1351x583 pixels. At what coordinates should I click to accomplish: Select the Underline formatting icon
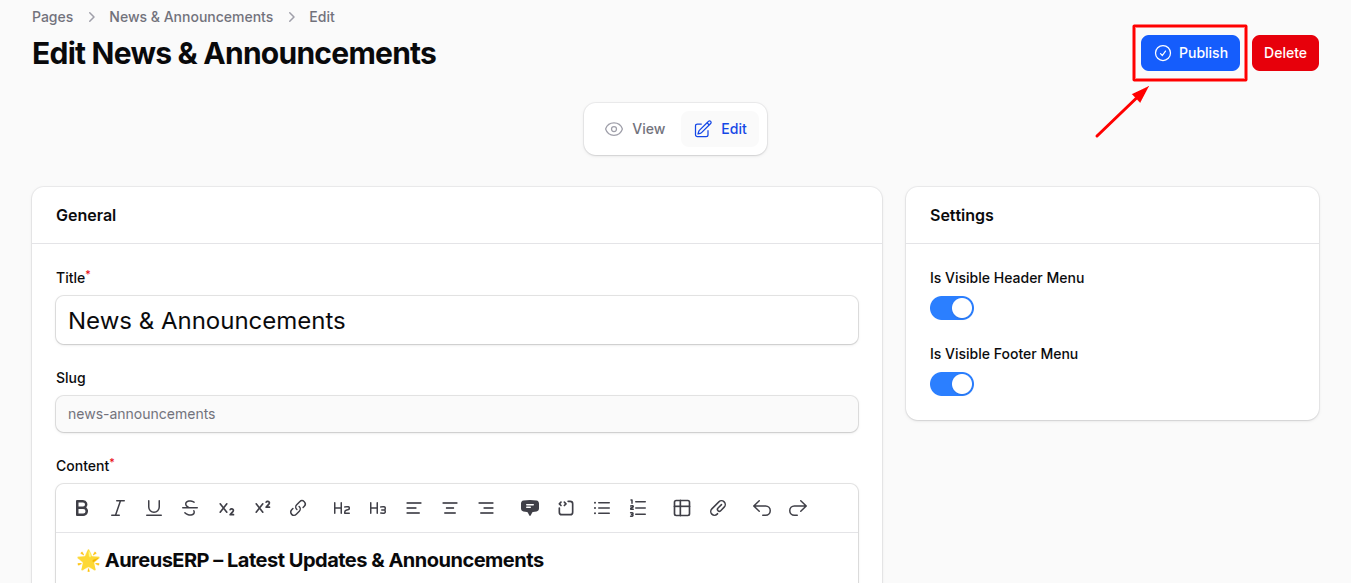[153, 508]
